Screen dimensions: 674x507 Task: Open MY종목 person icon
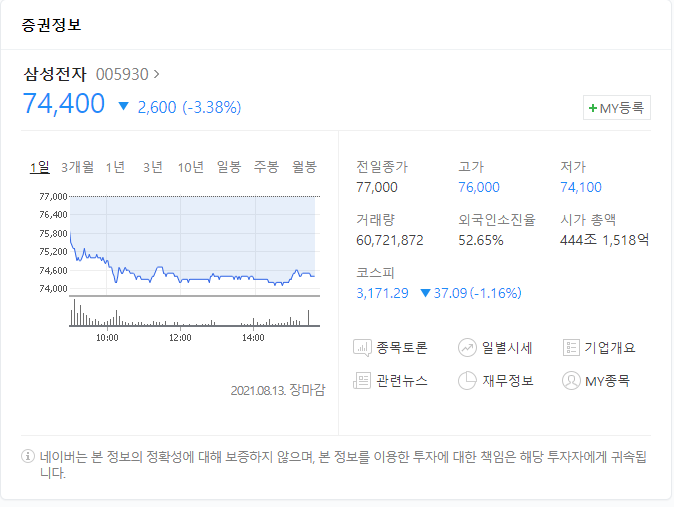(x=571, y=381)
